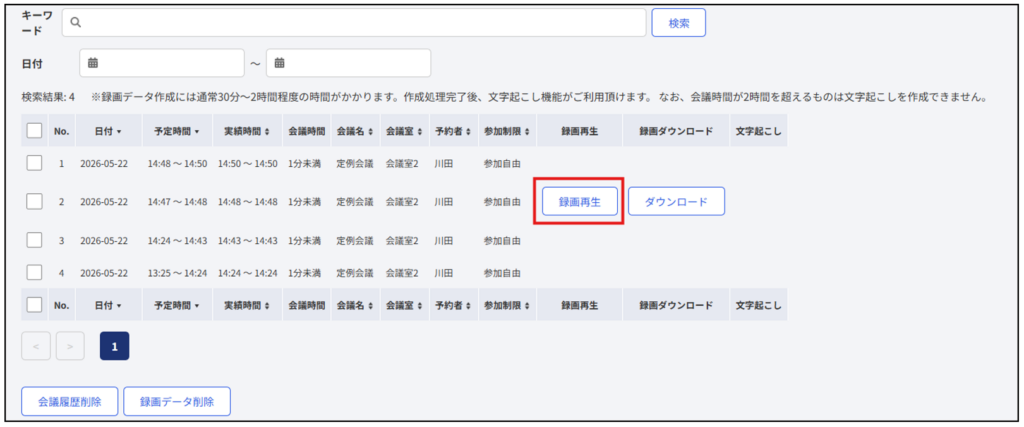Check the checkbox for row No. 1

(35, 163)
